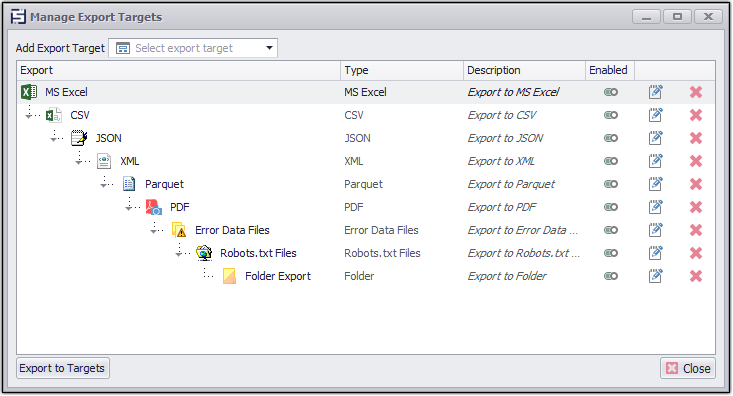Click the MS Excel file icon

point(29,92)
